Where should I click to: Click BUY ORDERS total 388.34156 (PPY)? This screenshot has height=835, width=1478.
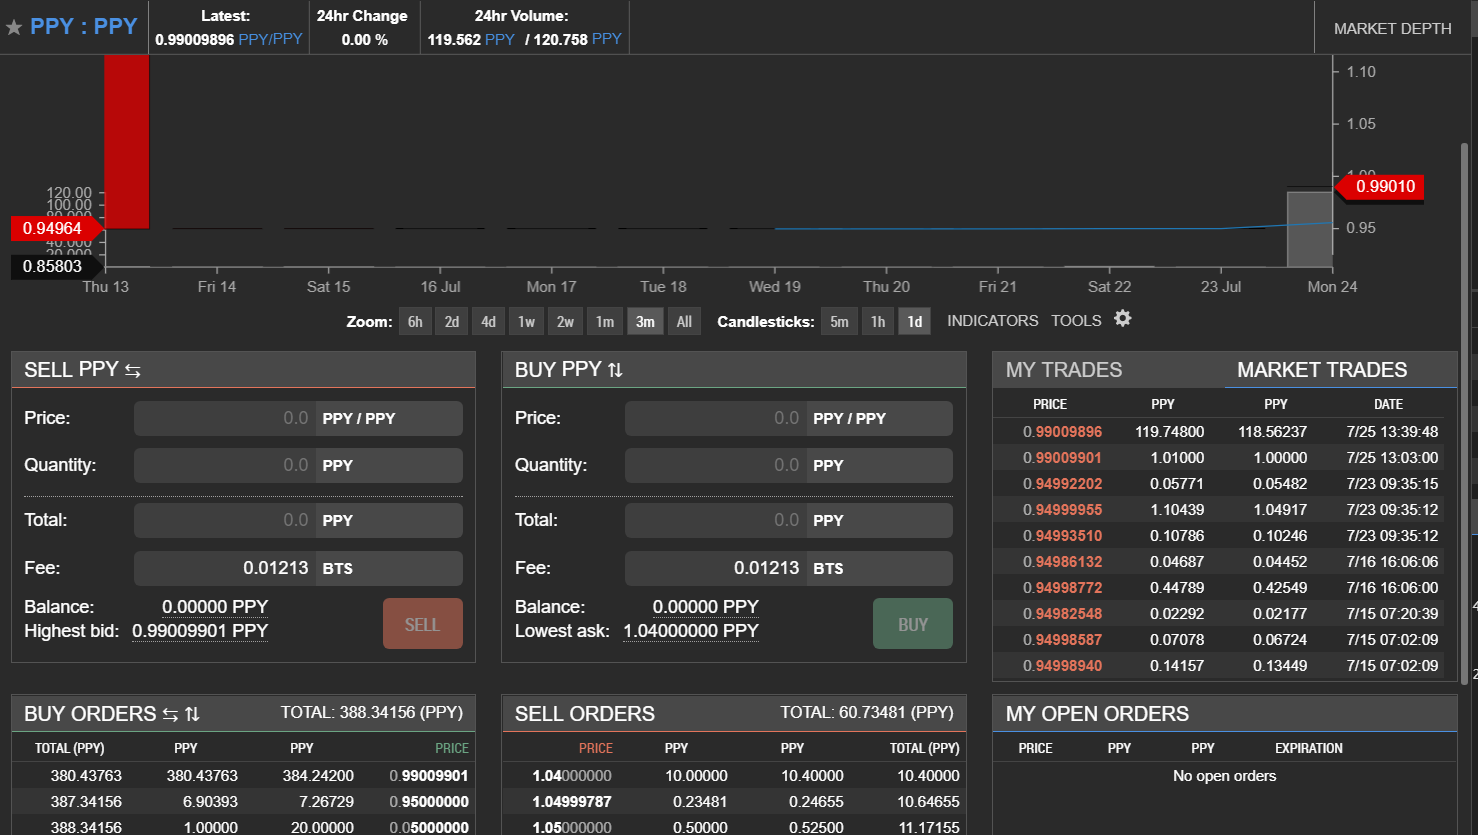[x=372, y=713]
